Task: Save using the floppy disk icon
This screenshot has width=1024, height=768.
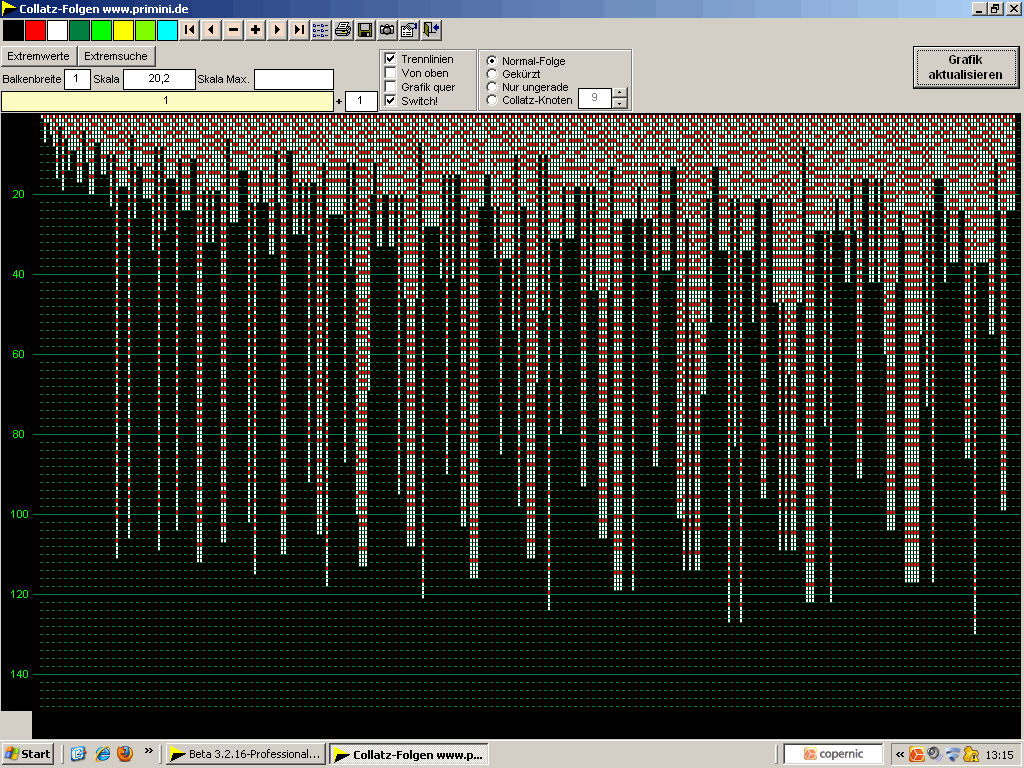Action: 365,30
